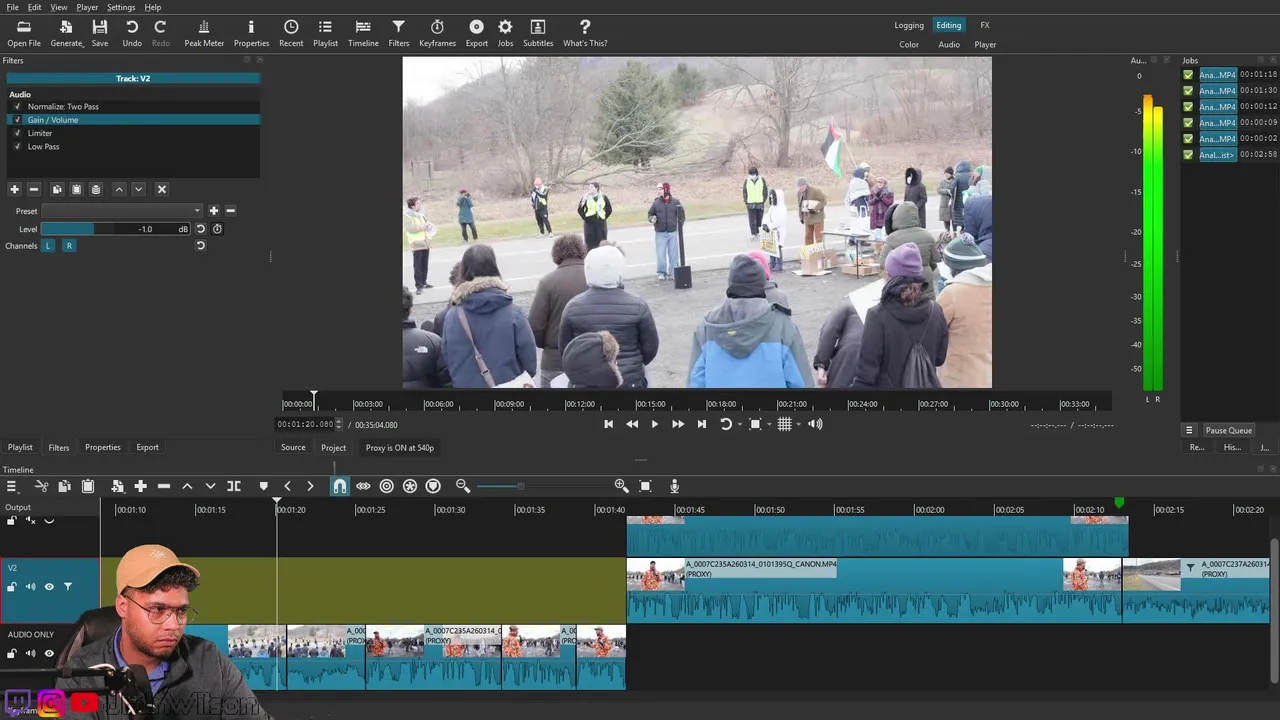The height and width of the screenshot is (720, 1280).
Task: Create a timeline marker
Action: point(264,486)
